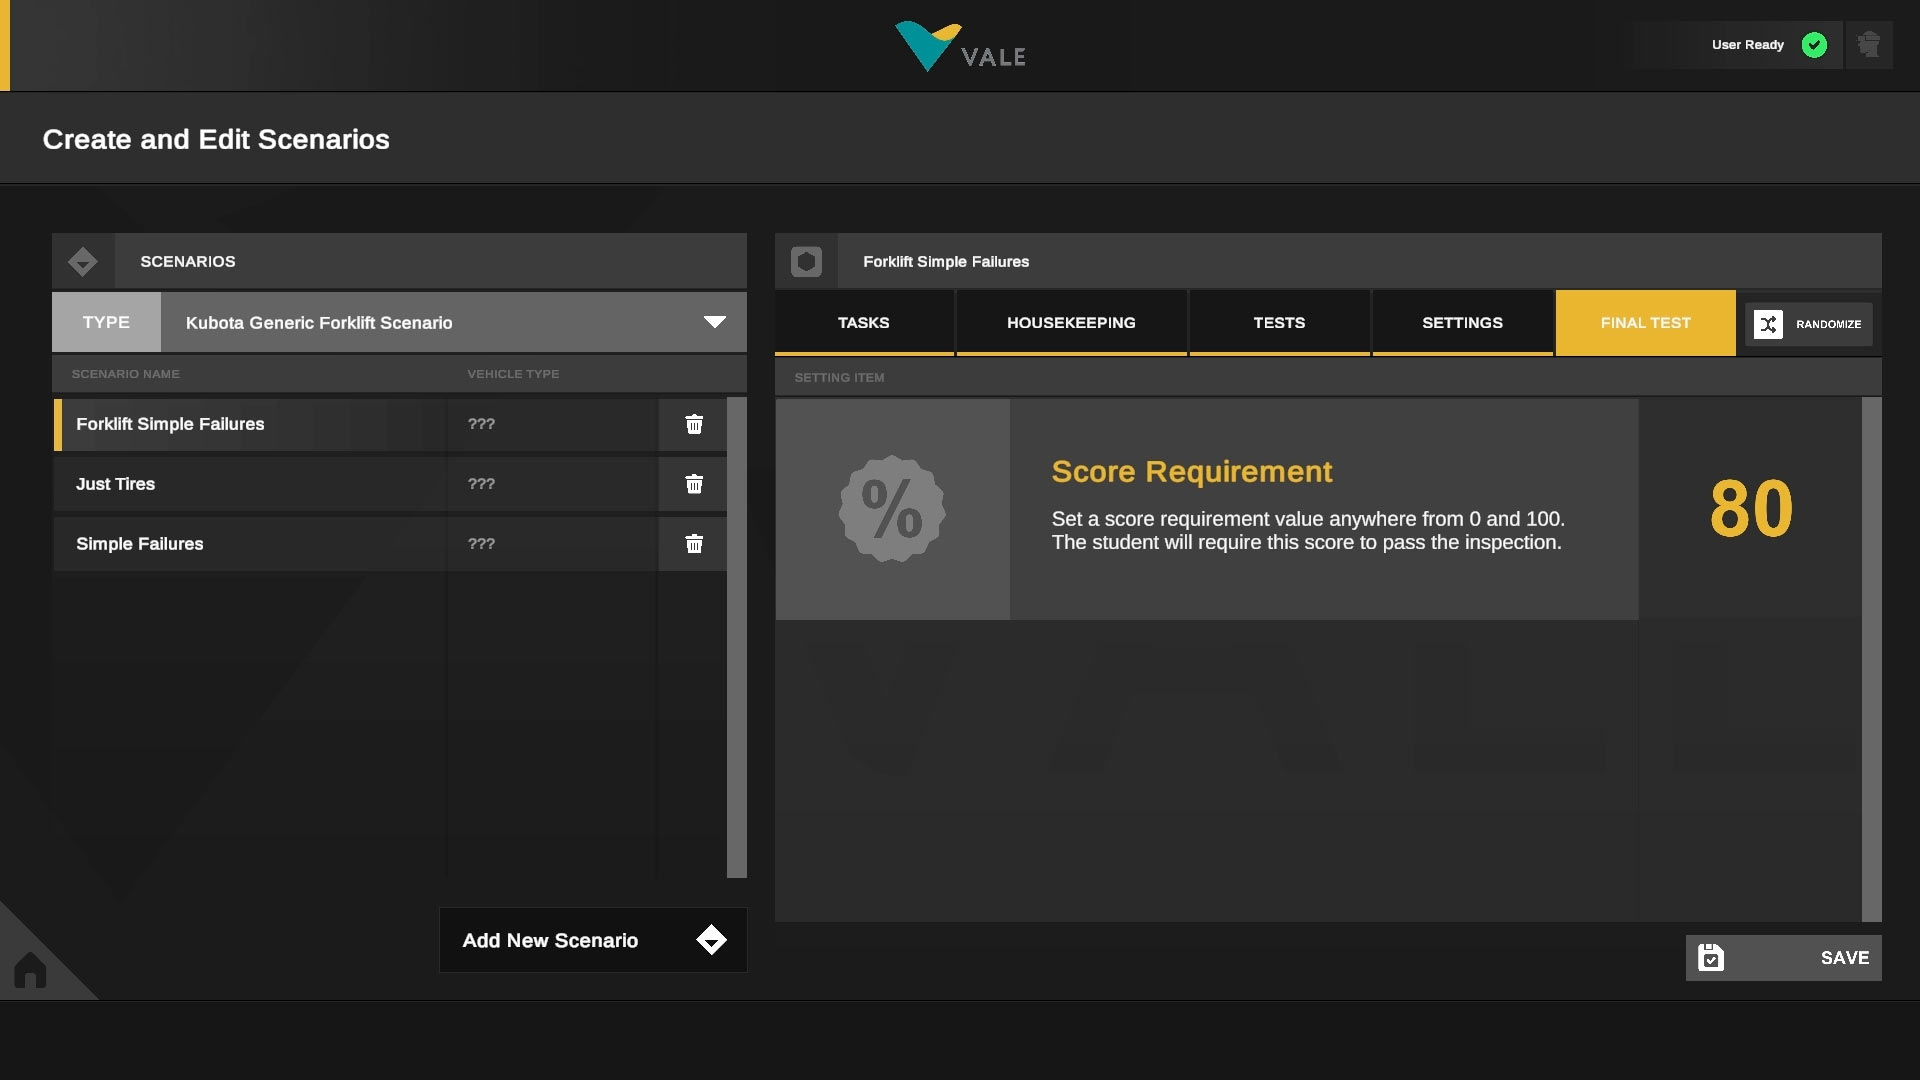Screen dimensions: 1920x1080
Task: Open the Housekeeping tab
Action: [1071, 323]
